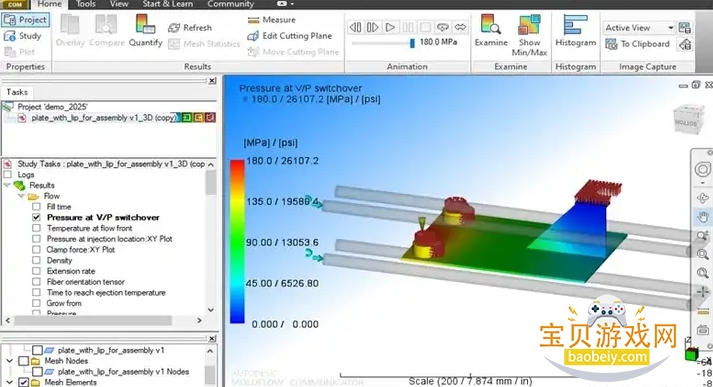Toggle the Mesh Nodes layer checkbox
Screen dimensions: 713x387
23,361
